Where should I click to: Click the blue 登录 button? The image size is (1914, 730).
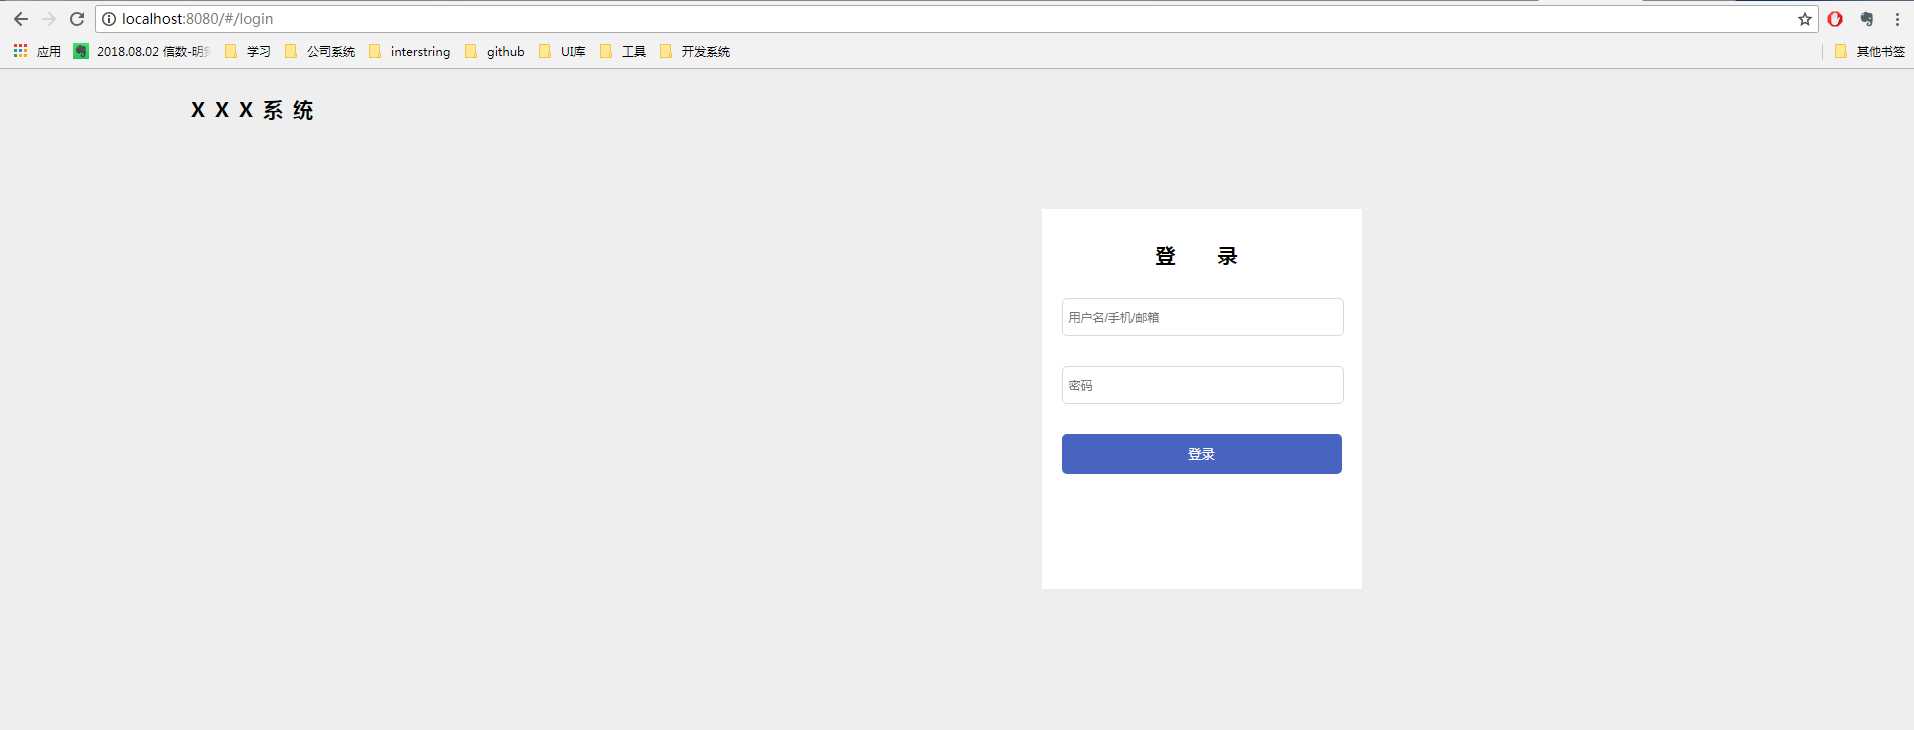[1202, 454]
